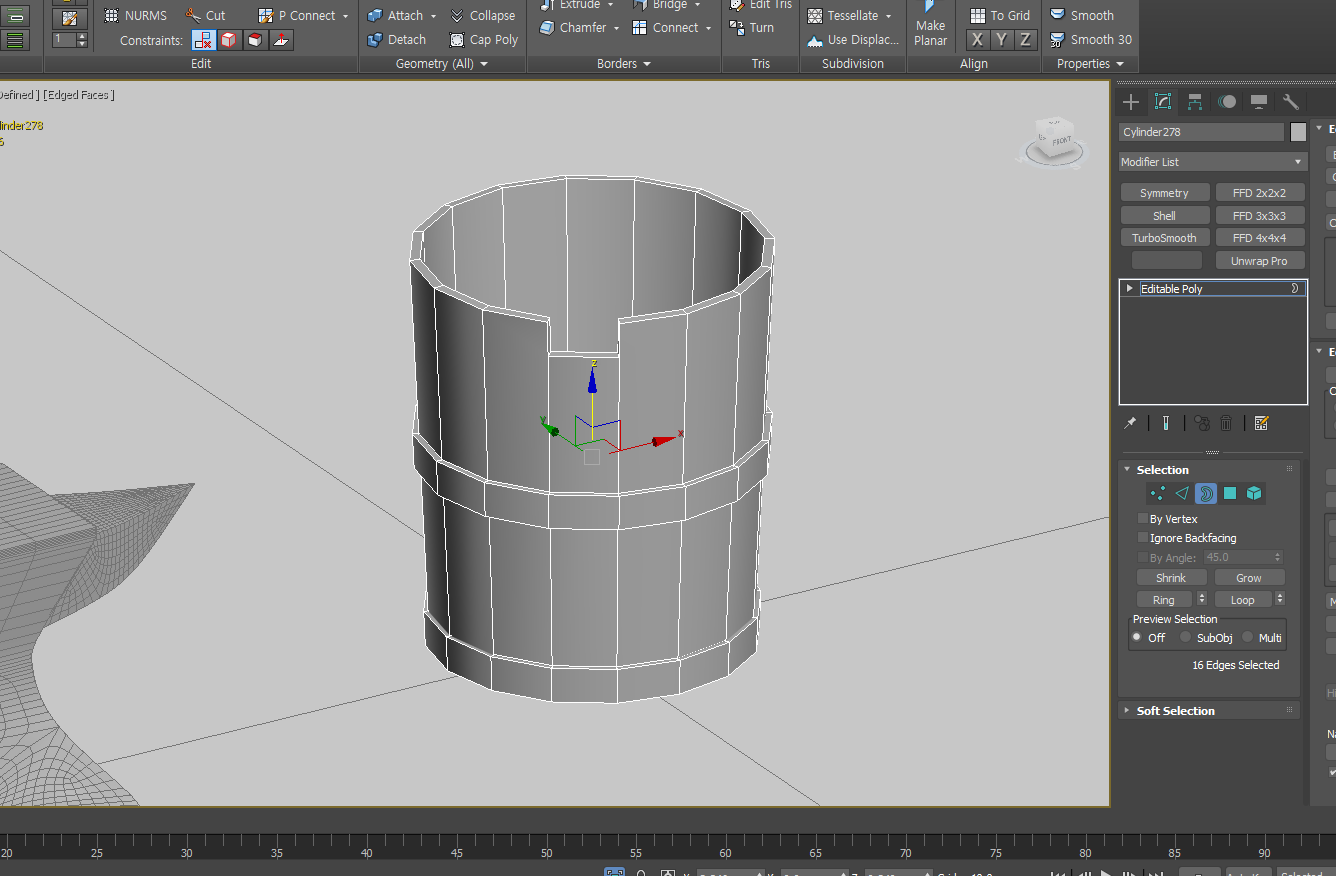Open the Geometry (All) ribbon panel menu

point(442,64)
